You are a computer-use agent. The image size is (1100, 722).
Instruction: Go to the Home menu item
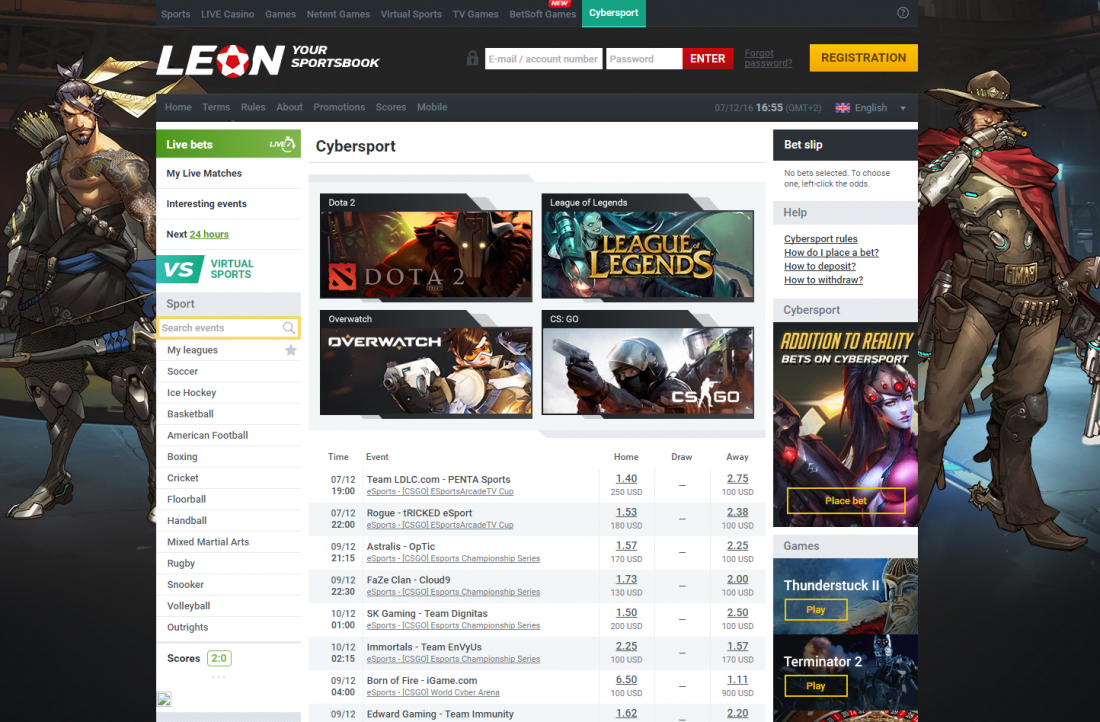click(178, 107)
